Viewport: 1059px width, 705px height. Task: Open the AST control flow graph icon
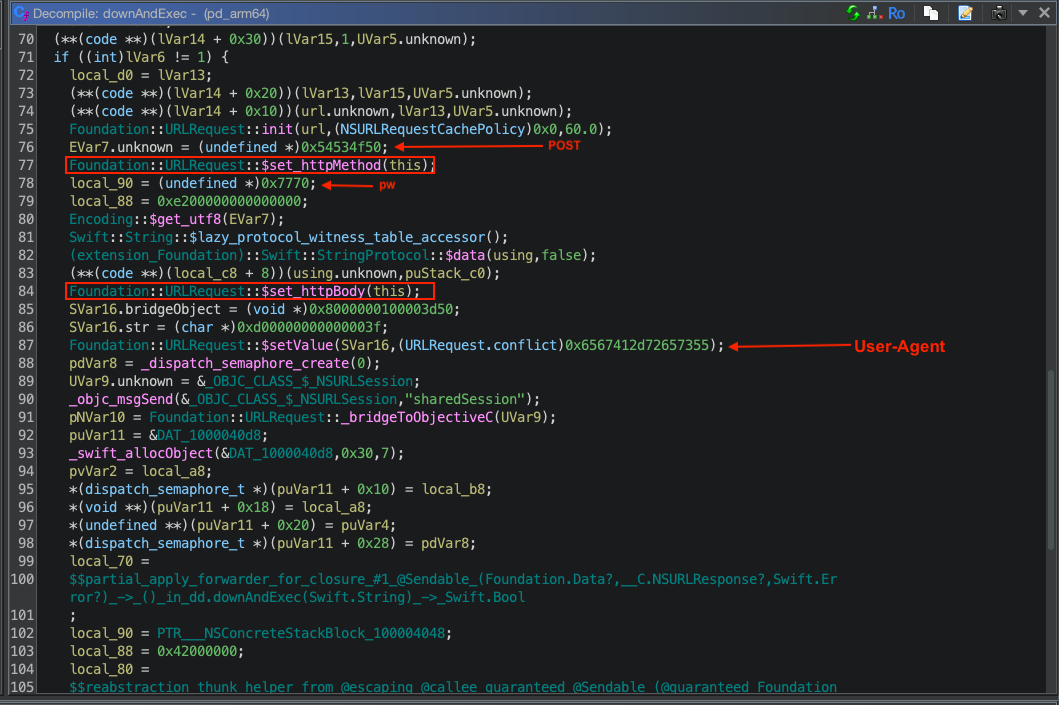(x=875, y=13)
